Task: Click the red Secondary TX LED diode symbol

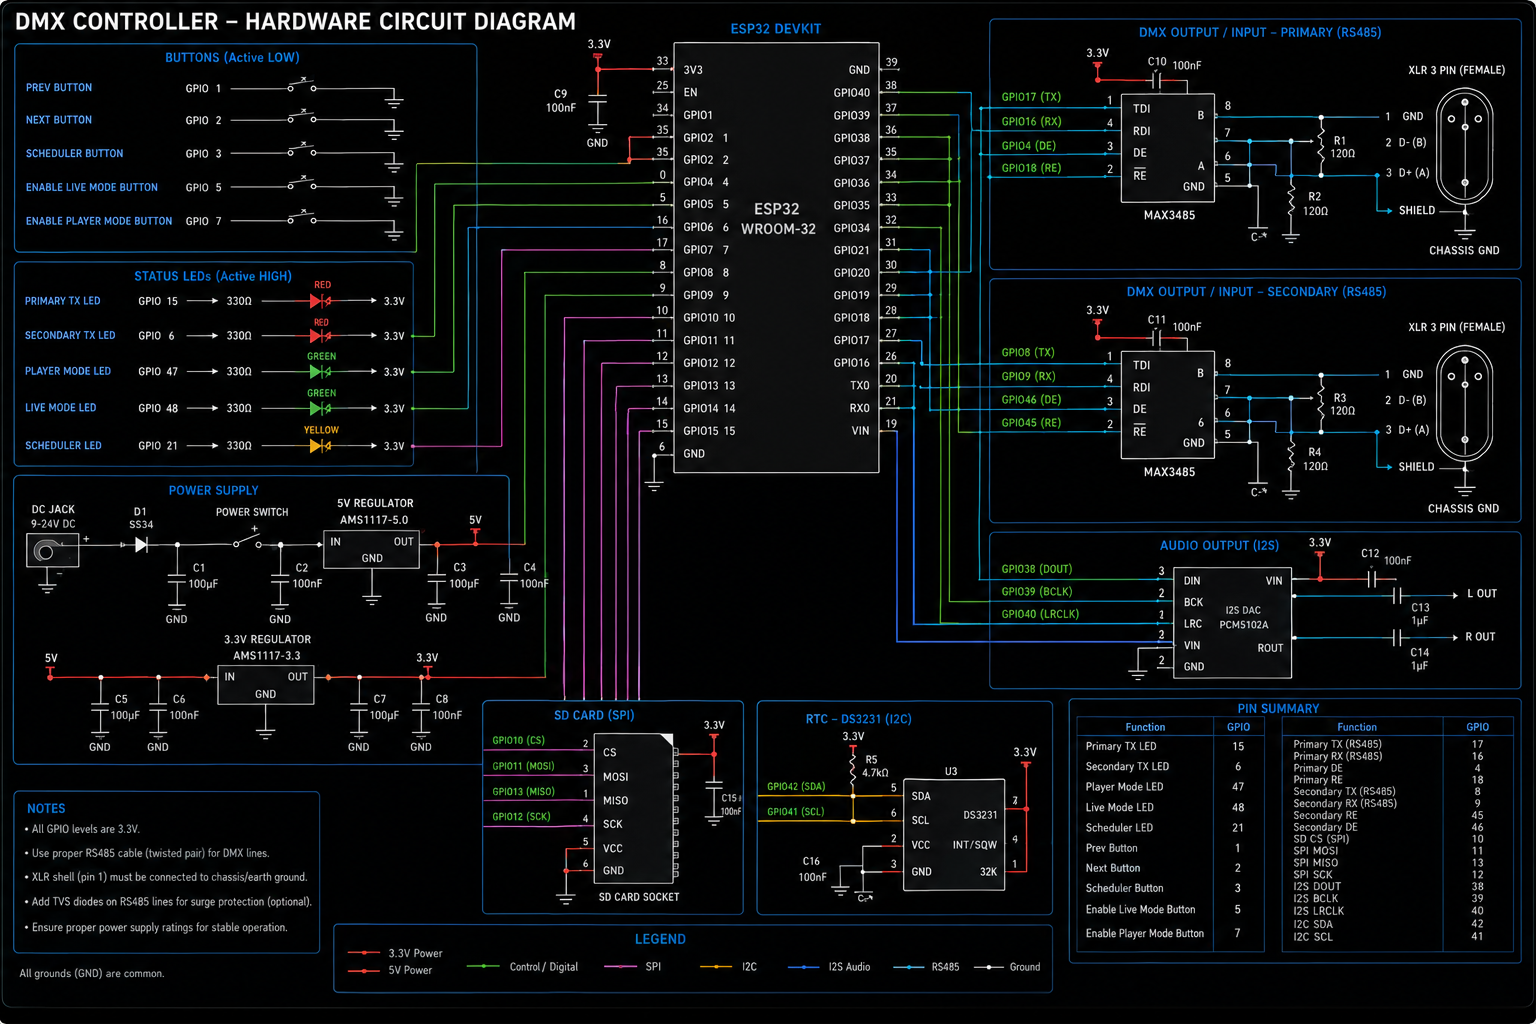Action: 320,336
